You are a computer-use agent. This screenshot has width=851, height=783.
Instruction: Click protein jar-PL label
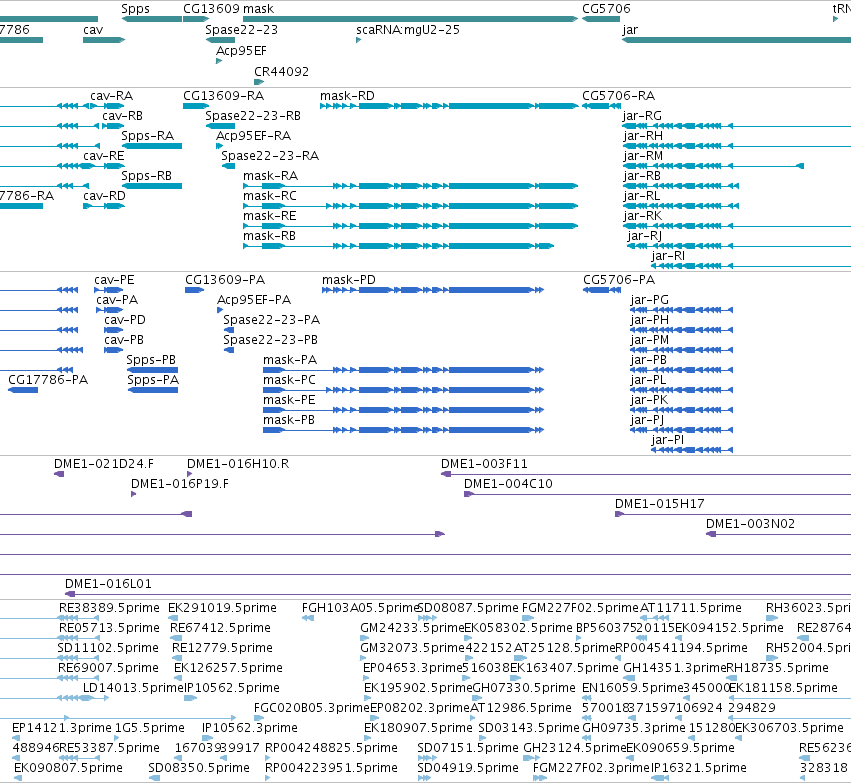pyautogui.click(x=648, y=380)
